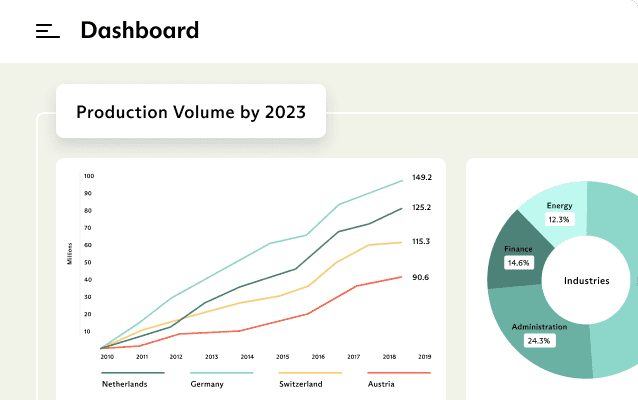Image resolution: width=638 pixels, height=400 pixels.
Task: Click the 2019 x-axis label
Action: click(x=424, y=357)
